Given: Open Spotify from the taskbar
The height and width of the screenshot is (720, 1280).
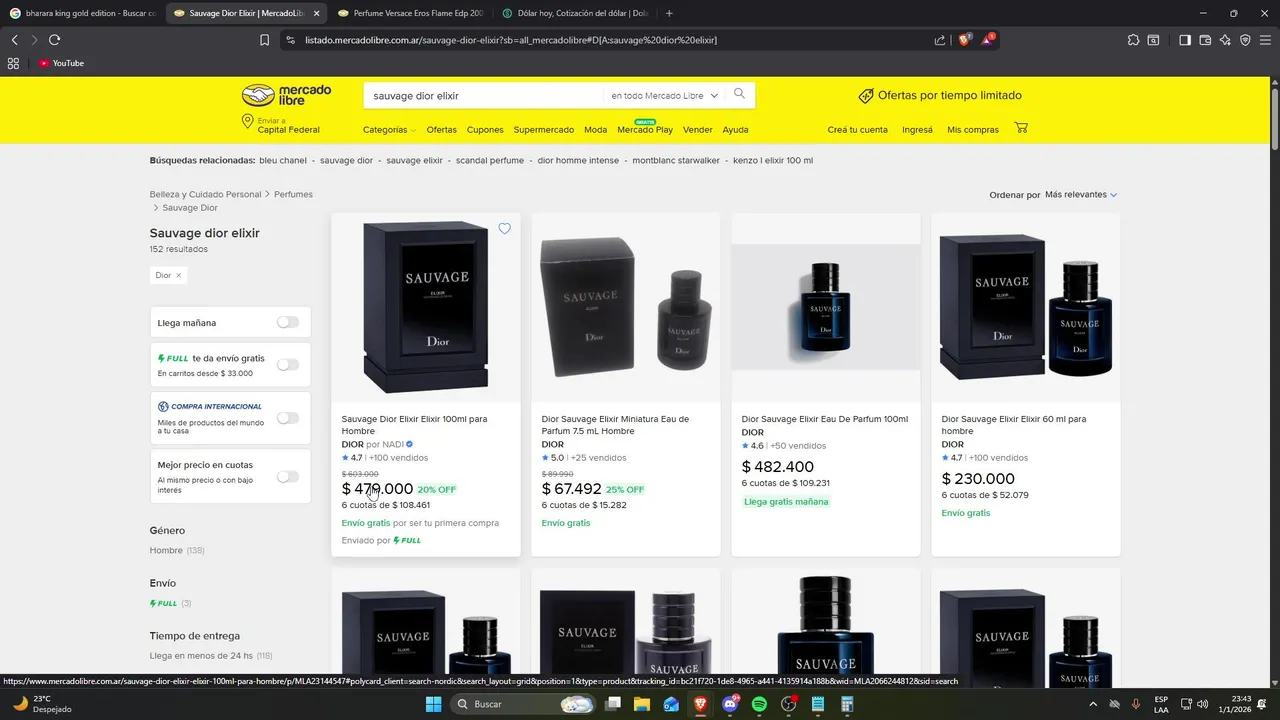Looking at the screenshot, I should [x=758, y=704].
